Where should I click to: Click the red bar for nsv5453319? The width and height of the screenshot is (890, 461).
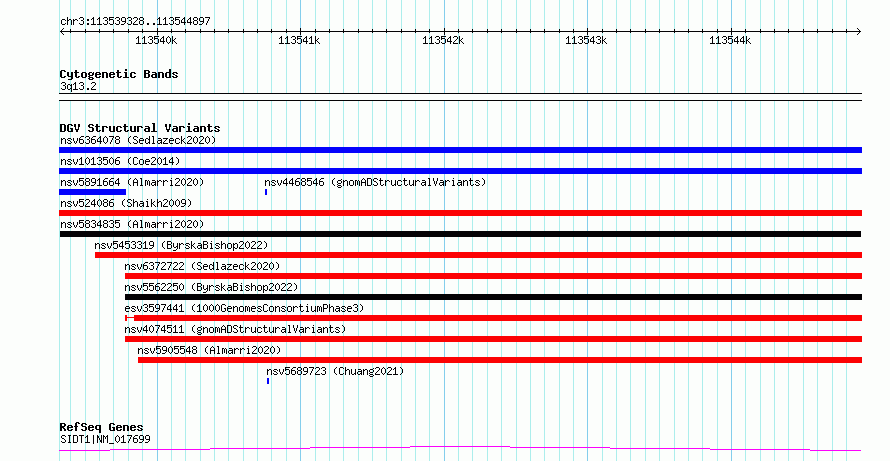[478, 255]
